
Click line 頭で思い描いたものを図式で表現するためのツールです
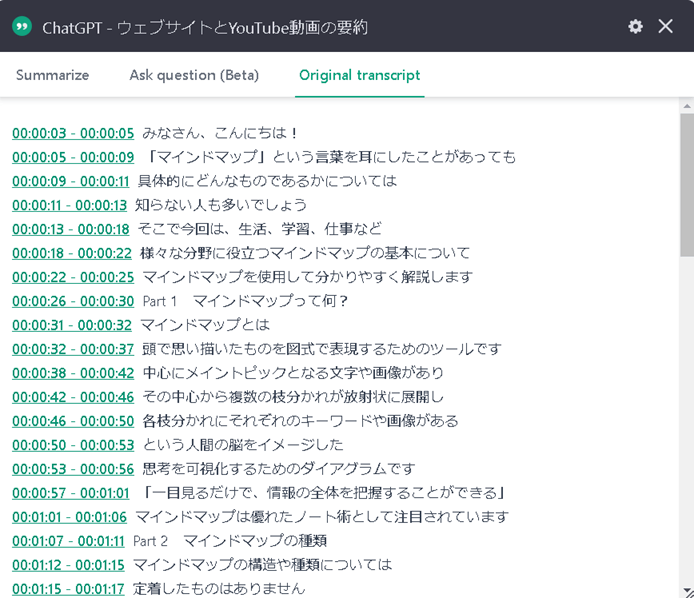tap(322, 348)
